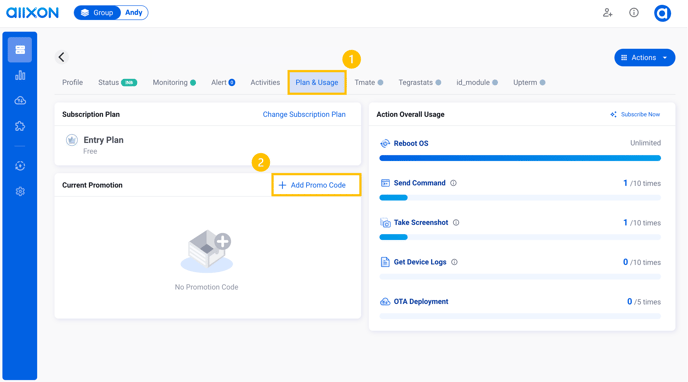This screenshot has height=382, width=688.
Task: Click the Send Command usage bar
Action: [x=520, y=198]
